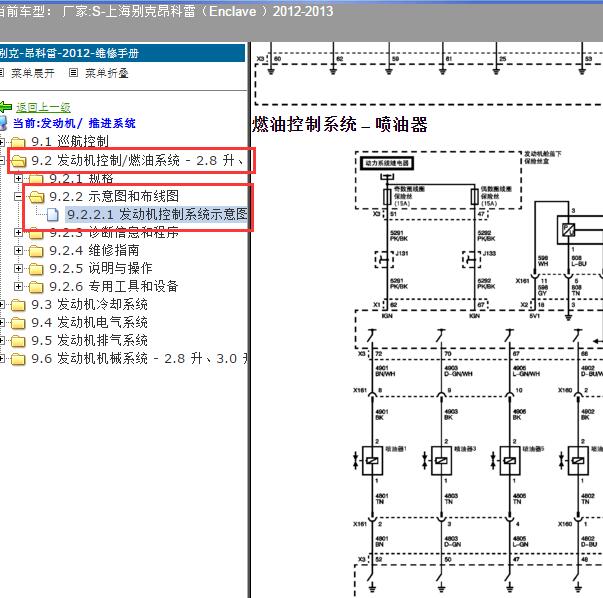Screen dimensions: 603x598
Task: Click the 当前车型 title bar text
Action: [x=166, y=11]
